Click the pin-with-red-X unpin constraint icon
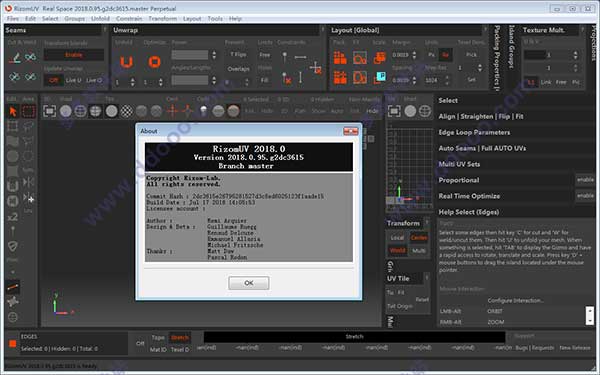 287,78
